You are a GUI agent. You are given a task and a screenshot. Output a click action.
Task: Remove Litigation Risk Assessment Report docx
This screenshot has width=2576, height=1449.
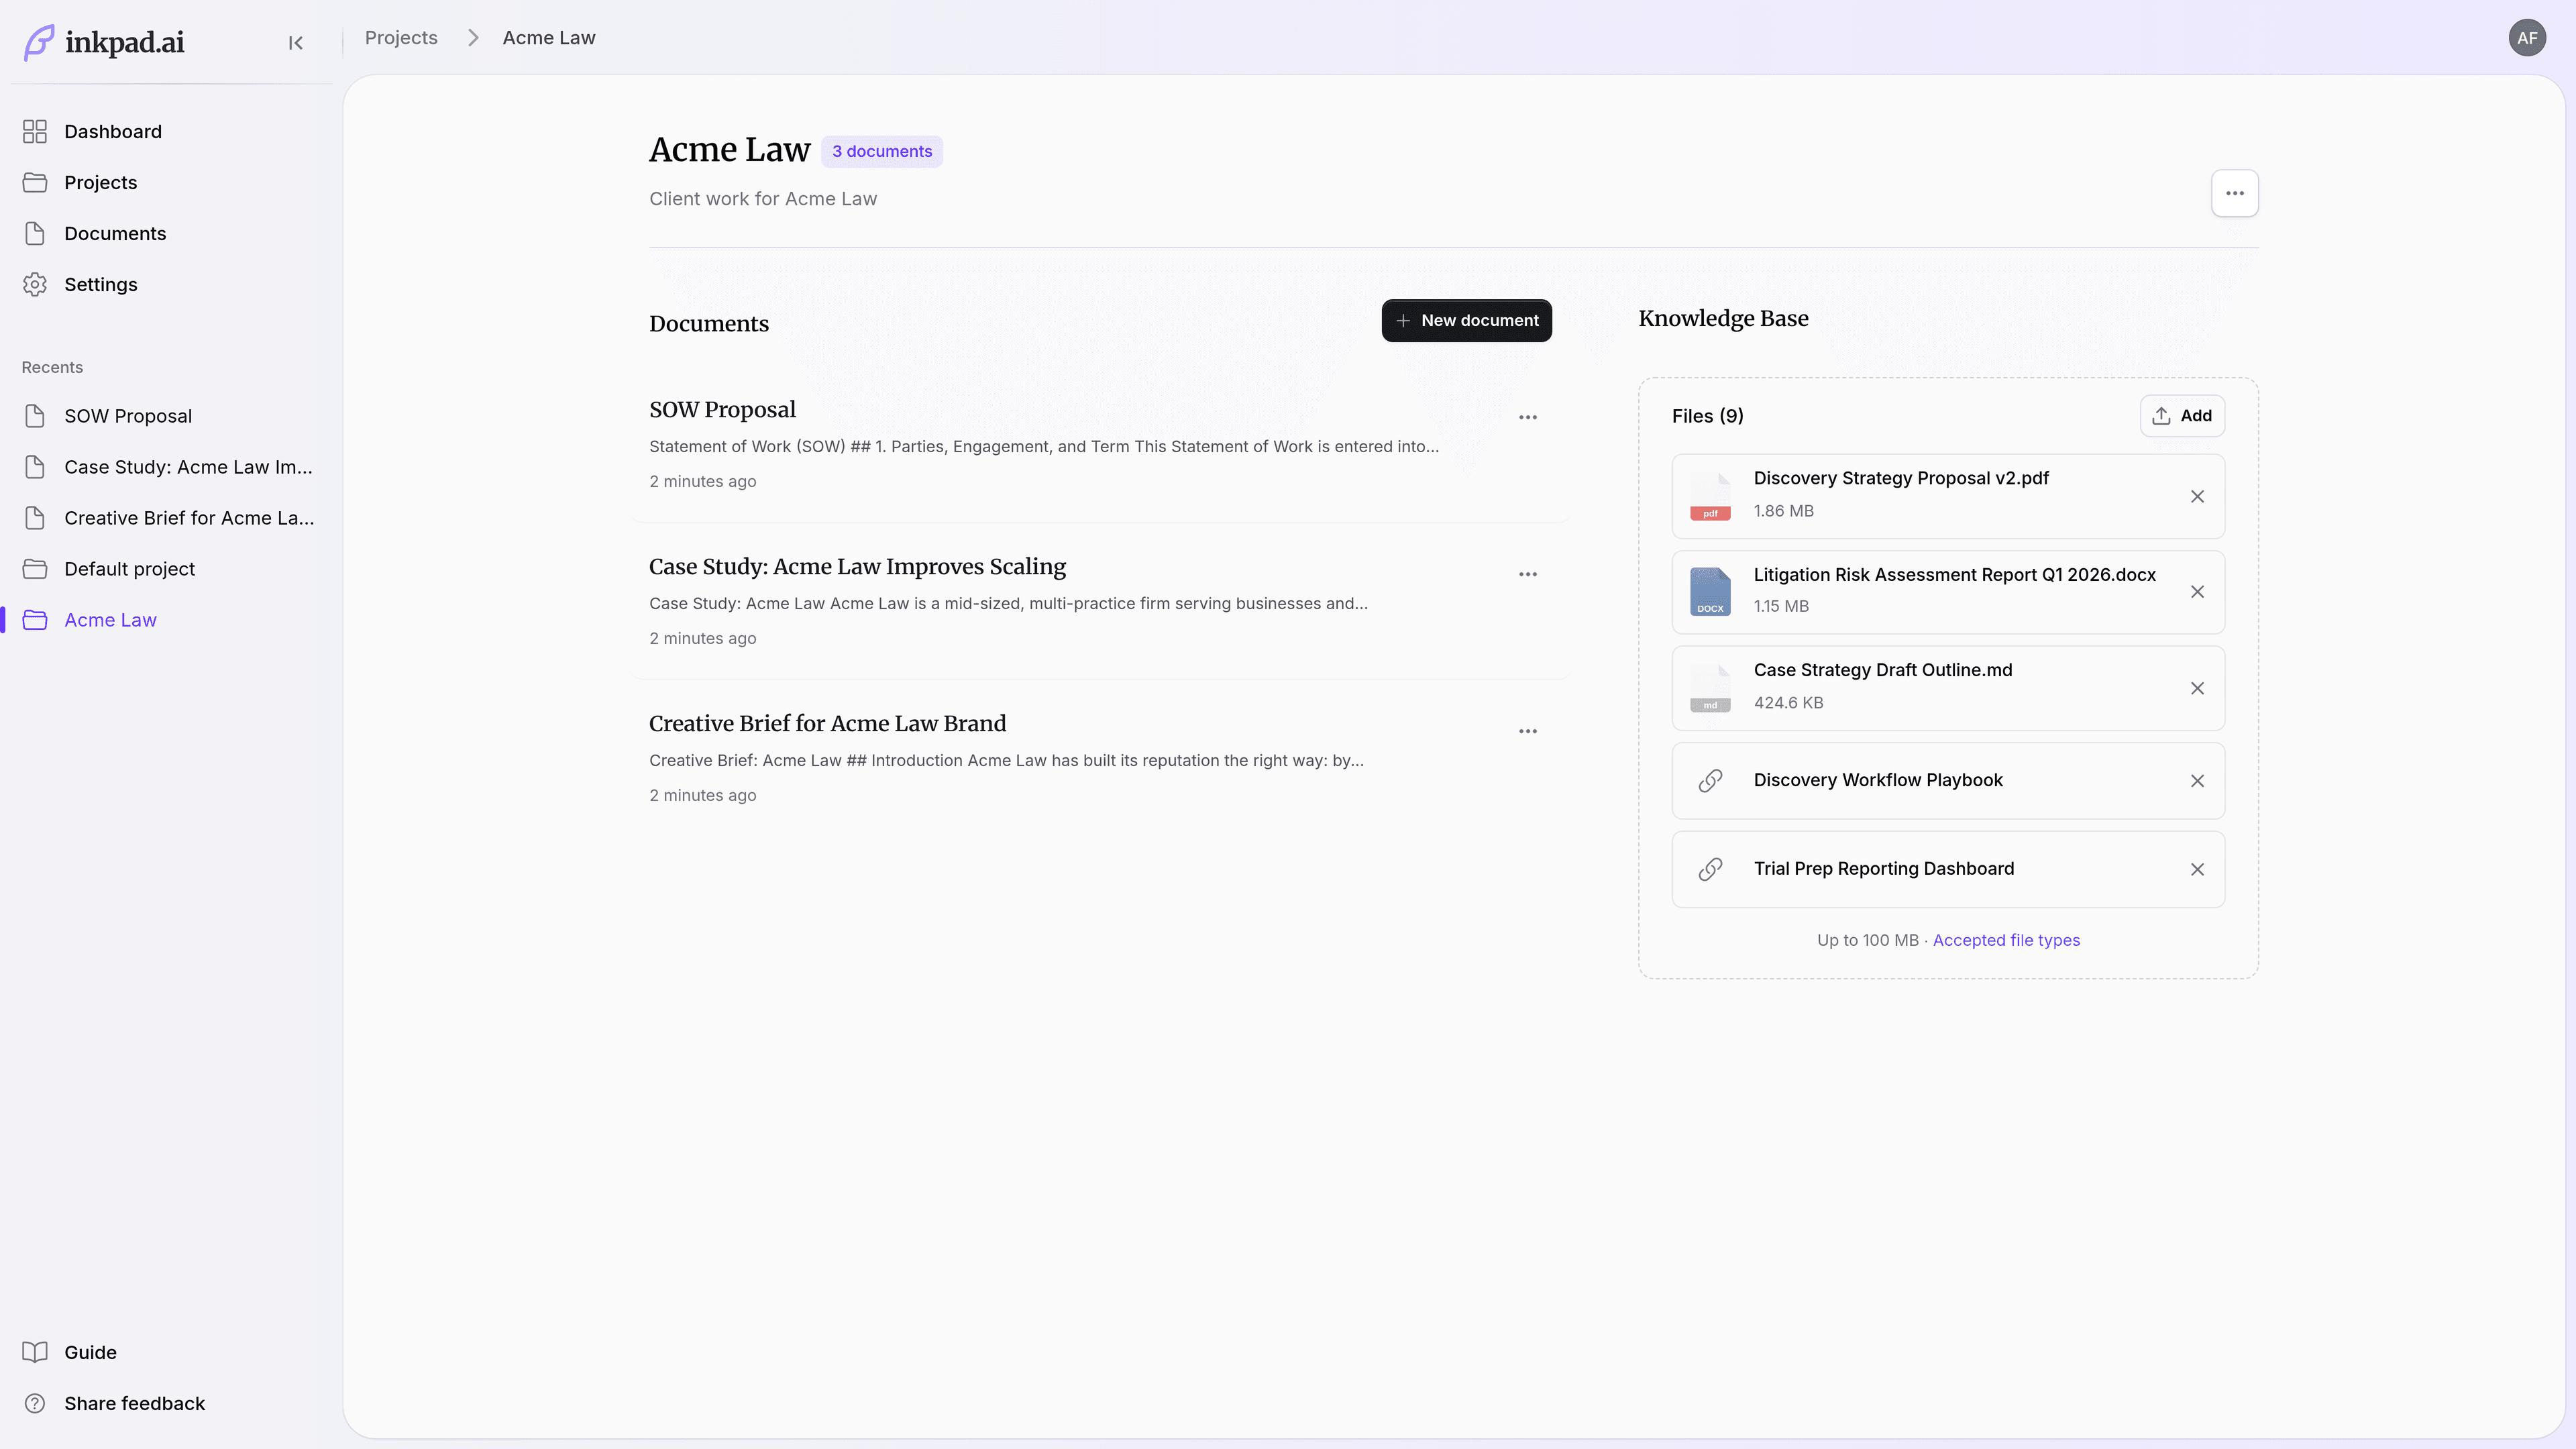[2197, 592]
